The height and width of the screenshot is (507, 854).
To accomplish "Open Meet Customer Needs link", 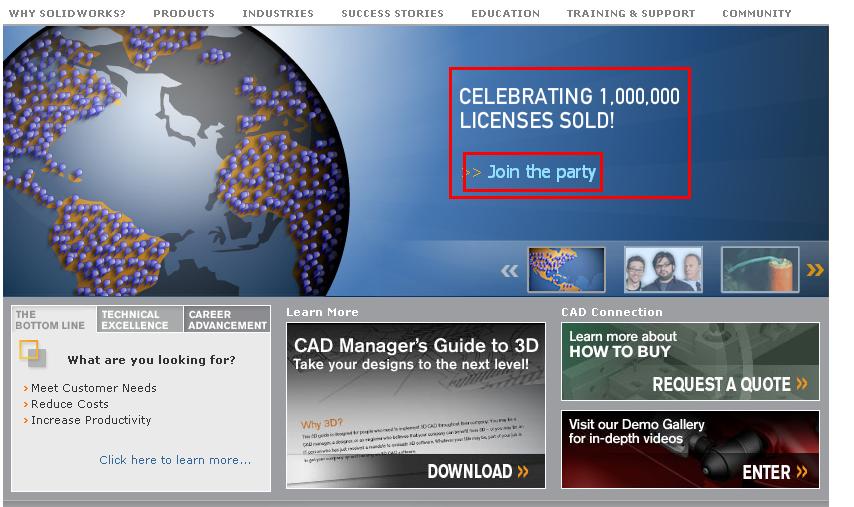I will pos(94,388).
